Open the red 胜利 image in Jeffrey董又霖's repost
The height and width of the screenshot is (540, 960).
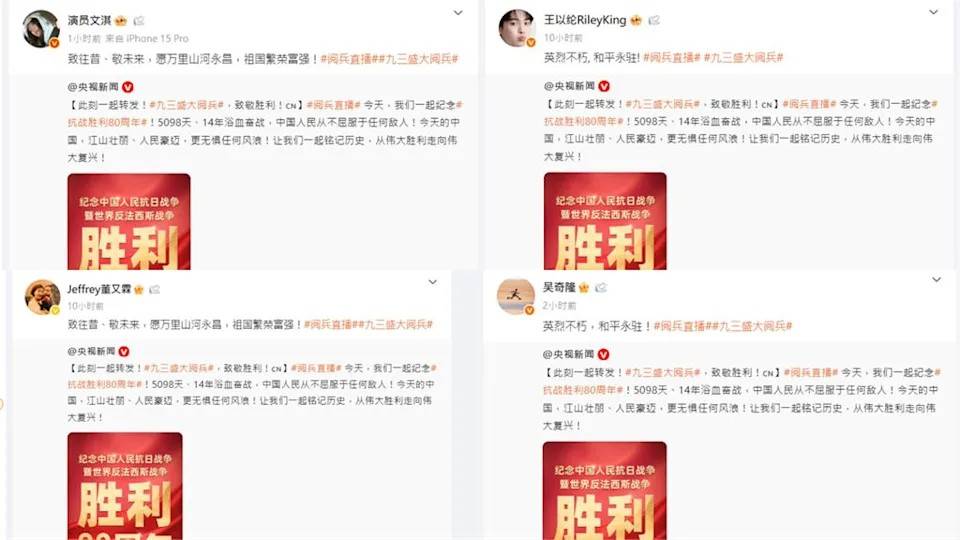(x=125, y=486)
